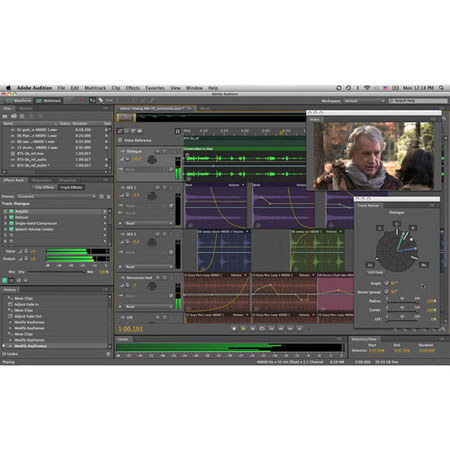
Task: Select the Adjust Fade Out history entry
Action: click(x=28, y=316)
